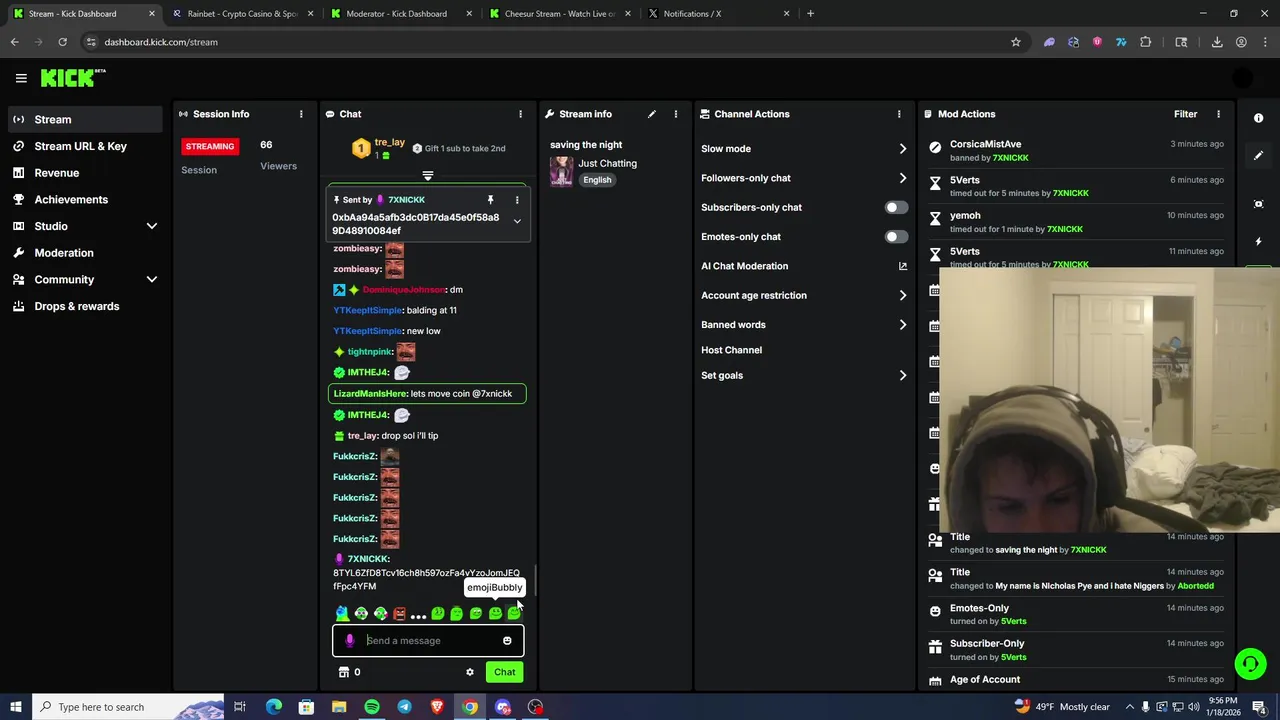This screenshot has height=720, width=1280.
Task: Open Moderation in the sidebar
Action: pos(85,253)
